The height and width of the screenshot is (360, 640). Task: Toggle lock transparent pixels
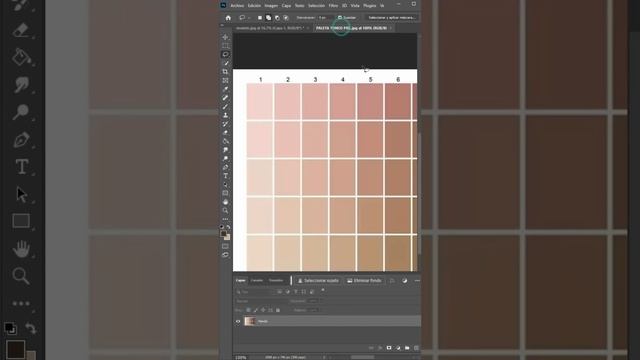[248, 310]
